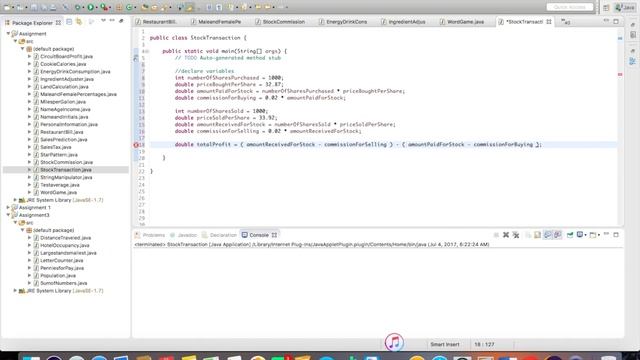Expand the Assignment 1 project
The width and height of the screenshot is (640, 360).
[8, 207]
